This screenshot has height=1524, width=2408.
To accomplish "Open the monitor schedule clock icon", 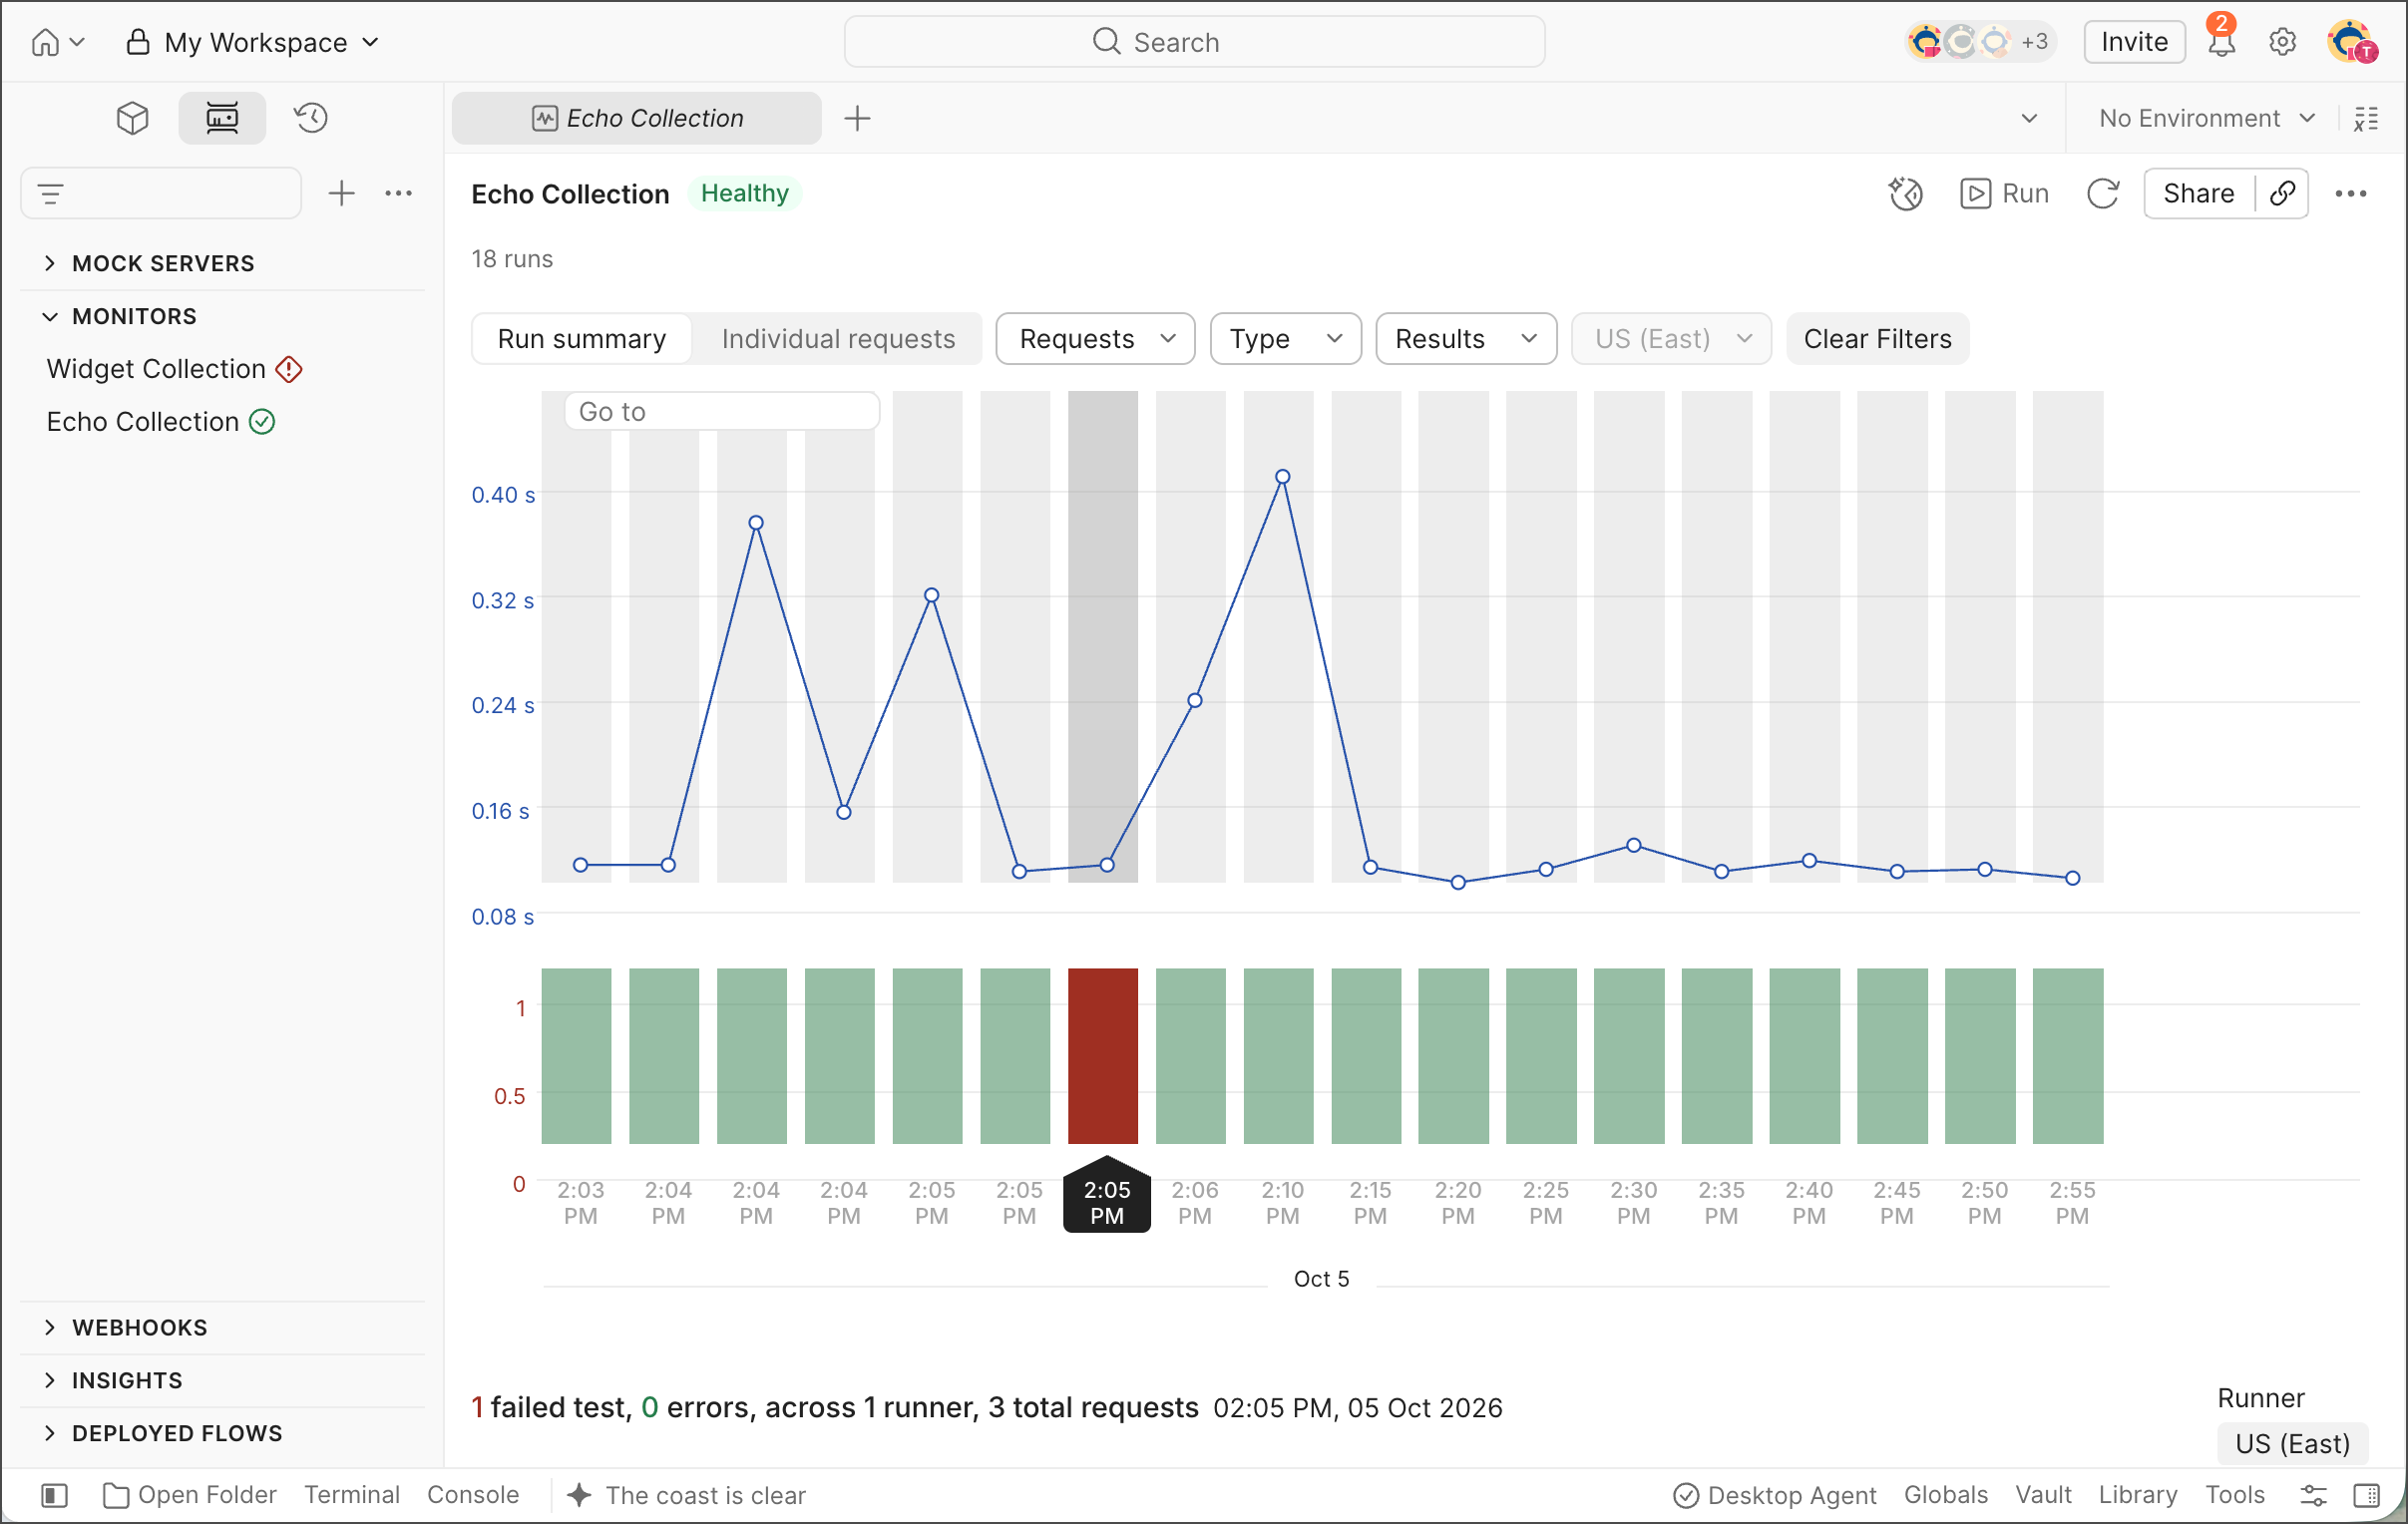I will click(1905, 194).
